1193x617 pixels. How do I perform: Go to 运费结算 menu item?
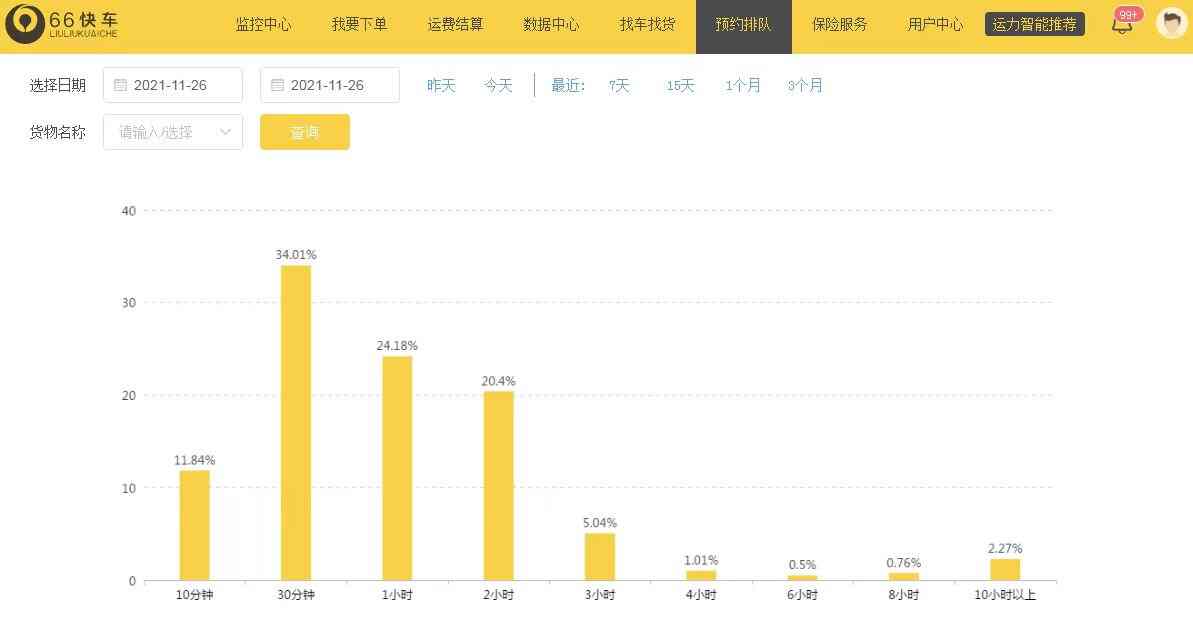[455, 25]
